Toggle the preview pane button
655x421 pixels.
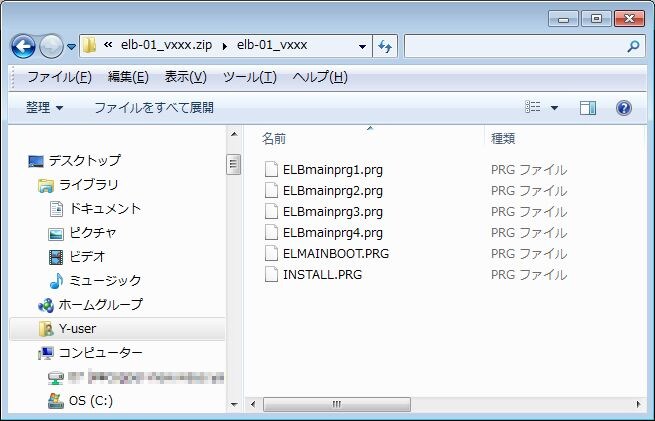click(x=588, y=107)
